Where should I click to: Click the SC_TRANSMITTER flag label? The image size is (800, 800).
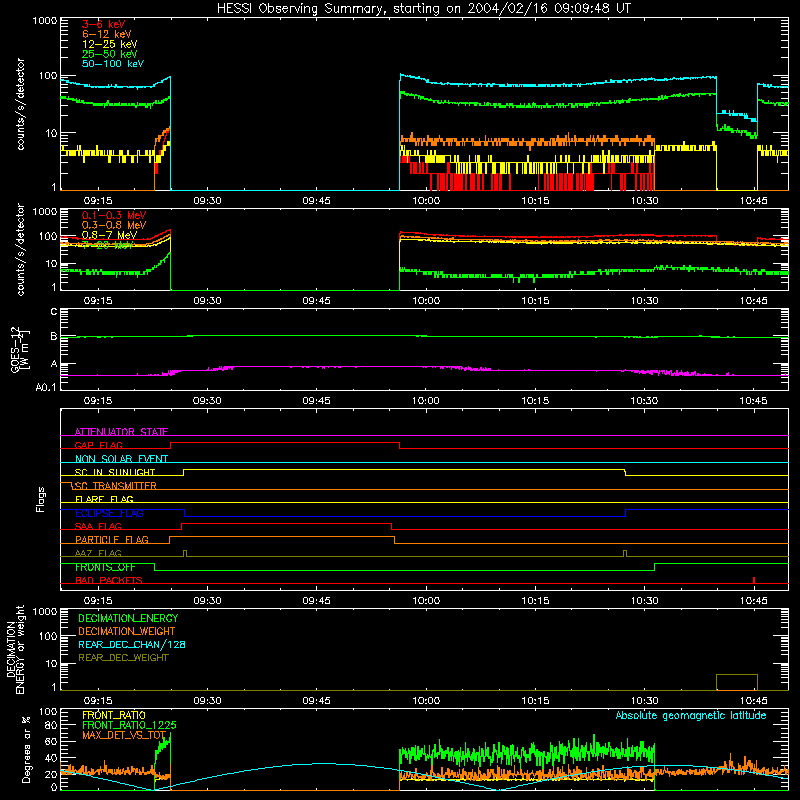pos(116,486)
